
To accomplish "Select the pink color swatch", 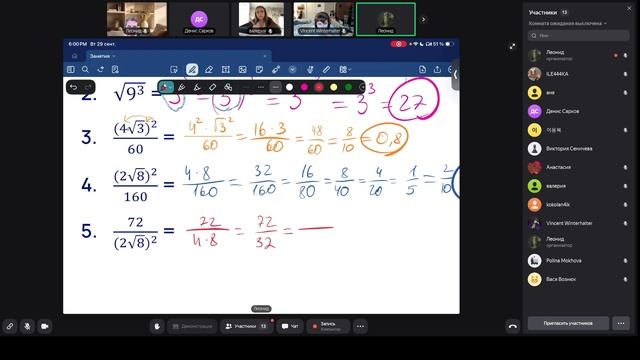I will (304, 87).
